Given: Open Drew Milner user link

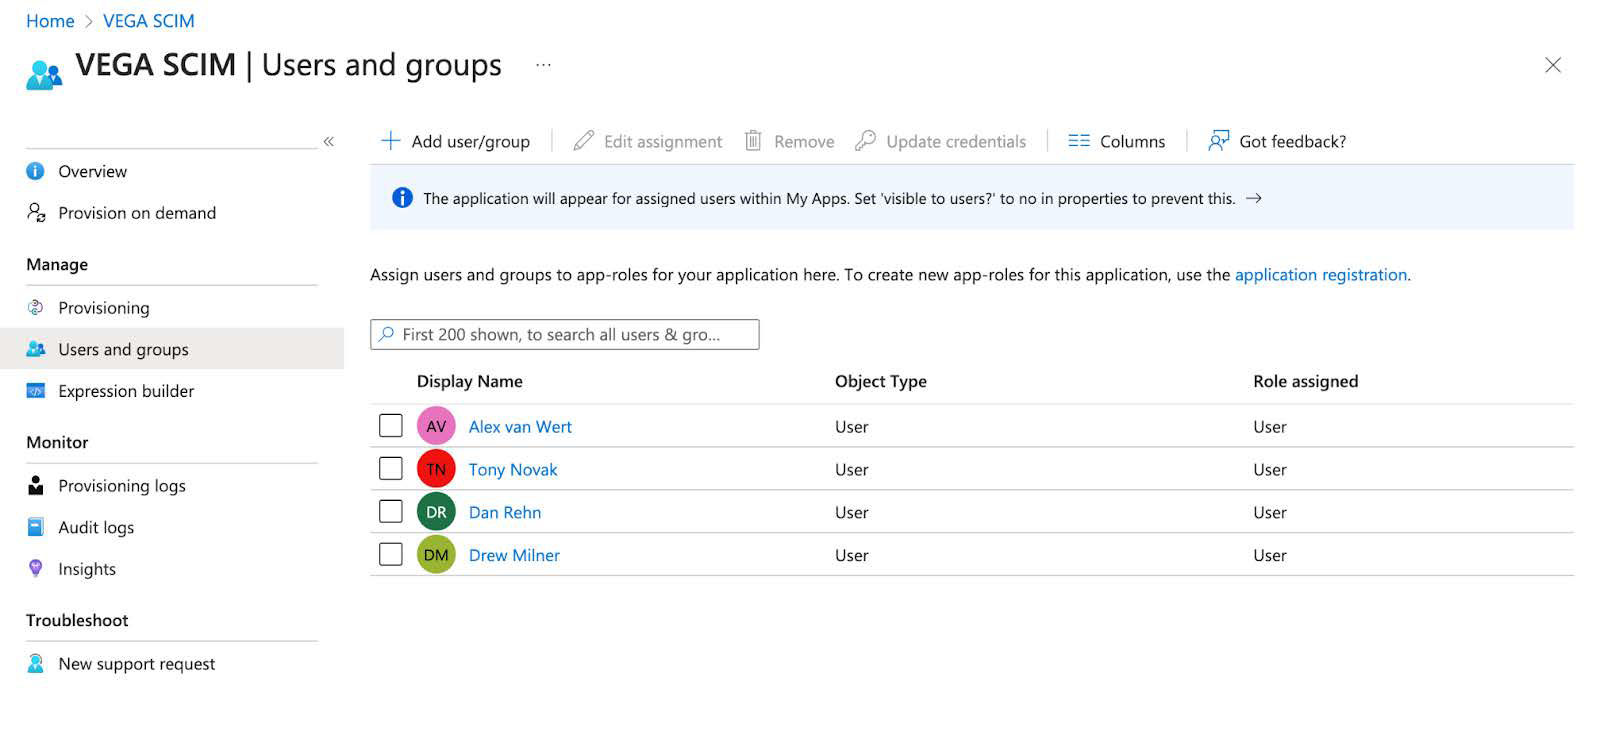Looking at the screenshot, I should [514, 556].
